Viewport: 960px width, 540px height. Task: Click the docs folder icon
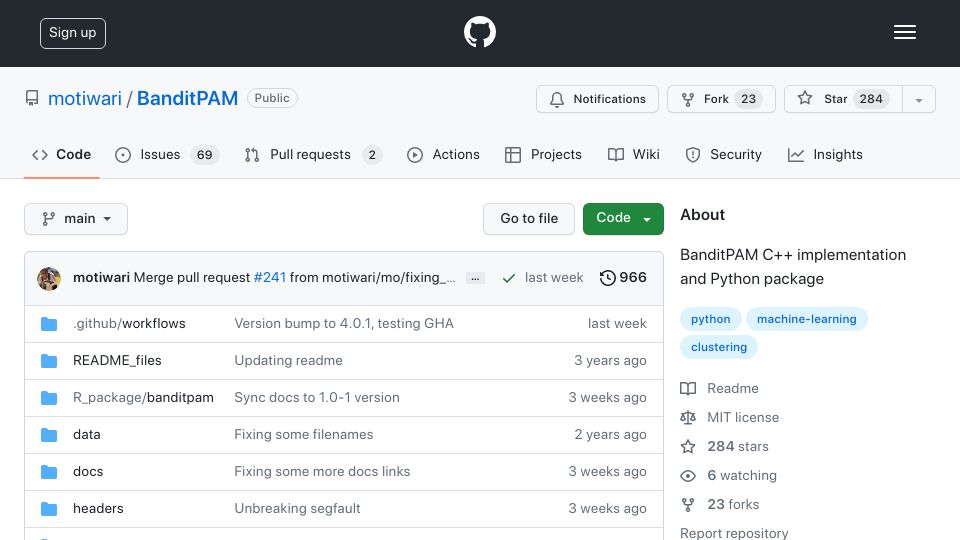[49, 471]
